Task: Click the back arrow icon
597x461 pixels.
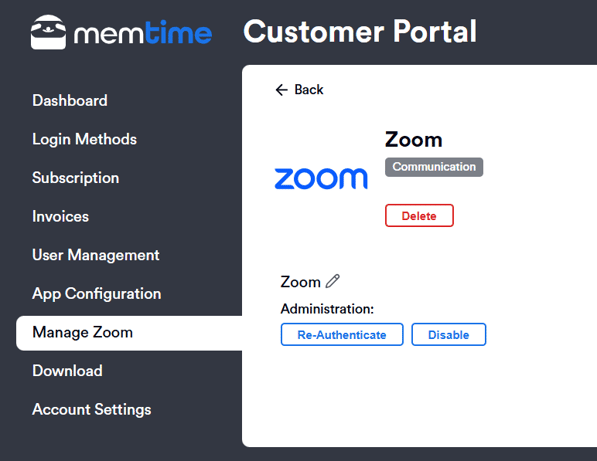Action: pyautogui.click(x=281, y=90)
